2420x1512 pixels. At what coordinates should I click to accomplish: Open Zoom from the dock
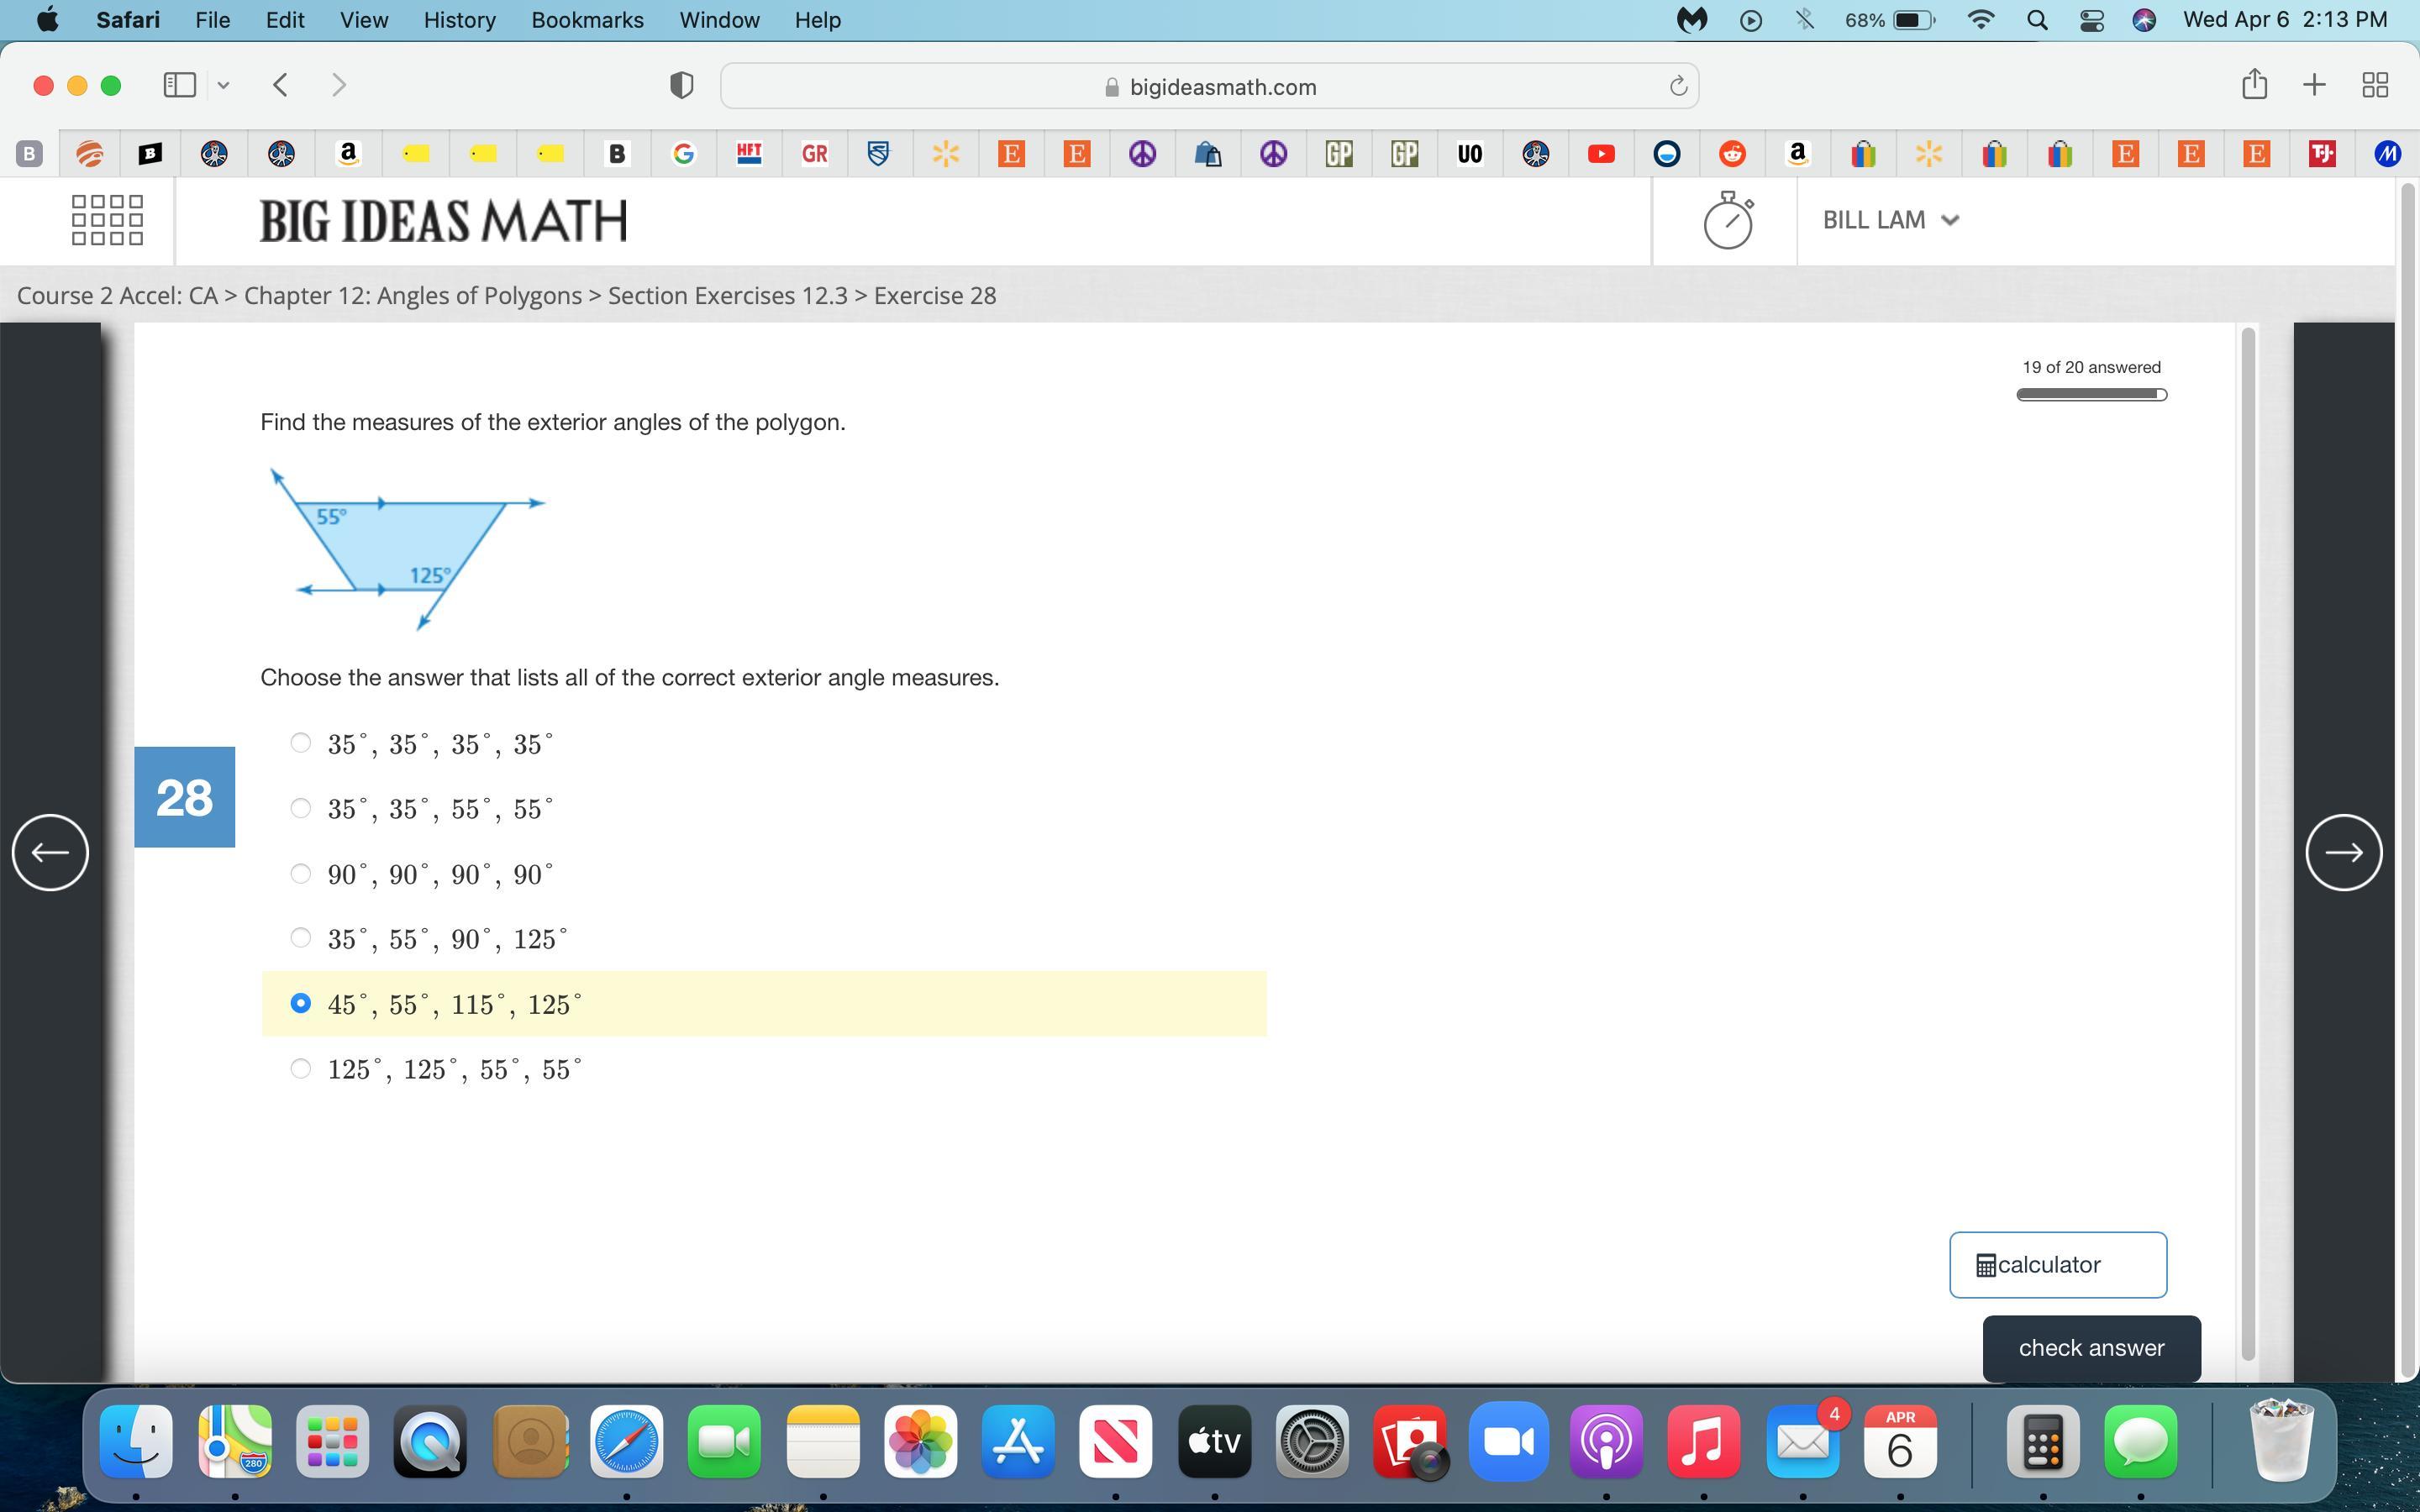[x=1508, y=1441]
